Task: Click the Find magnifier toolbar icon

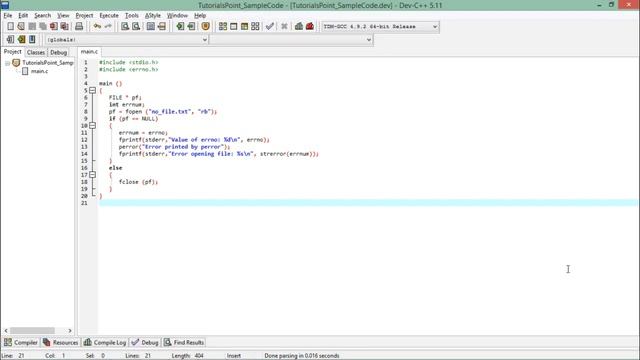Action: tap(125, 27)
